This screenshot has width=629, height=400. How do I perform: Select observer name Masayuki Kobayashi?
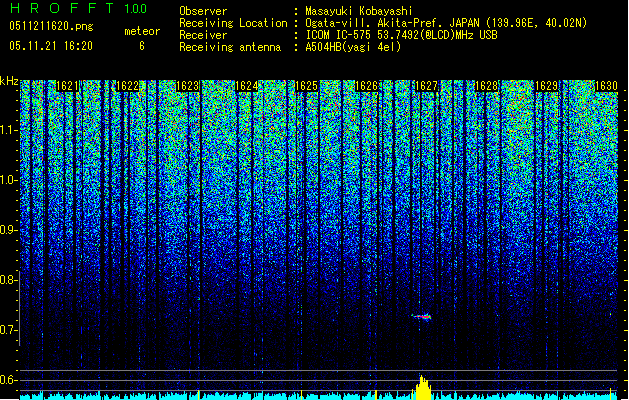point(359,11)
